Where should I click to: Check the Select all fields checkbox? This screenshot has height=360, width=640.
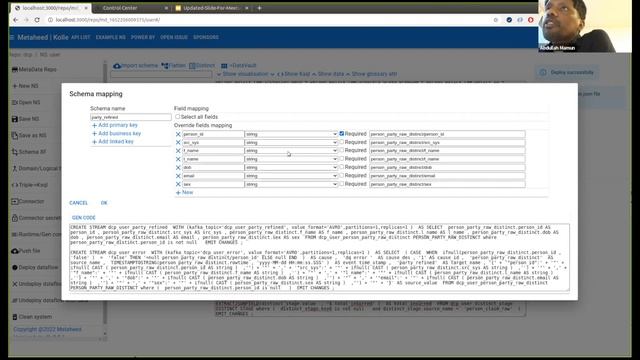click(x=178, y=117)
